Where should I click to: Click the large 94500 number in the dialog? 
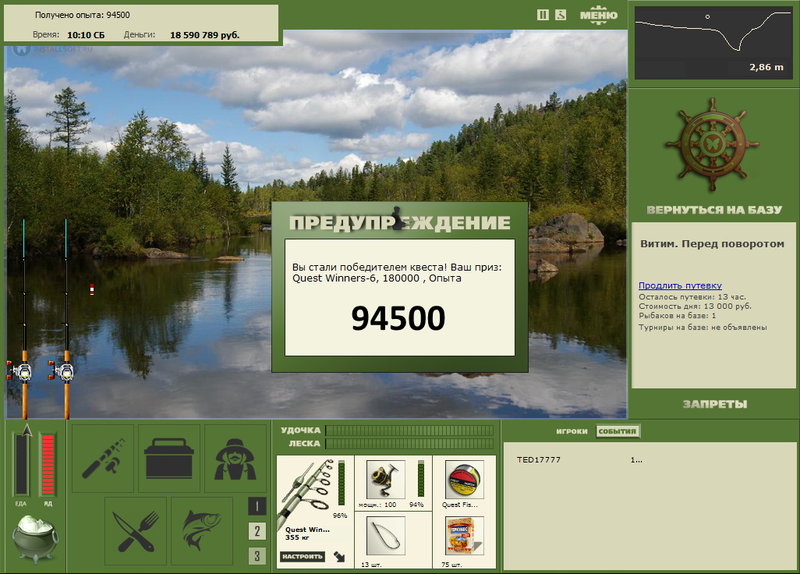tap(398, 318)
